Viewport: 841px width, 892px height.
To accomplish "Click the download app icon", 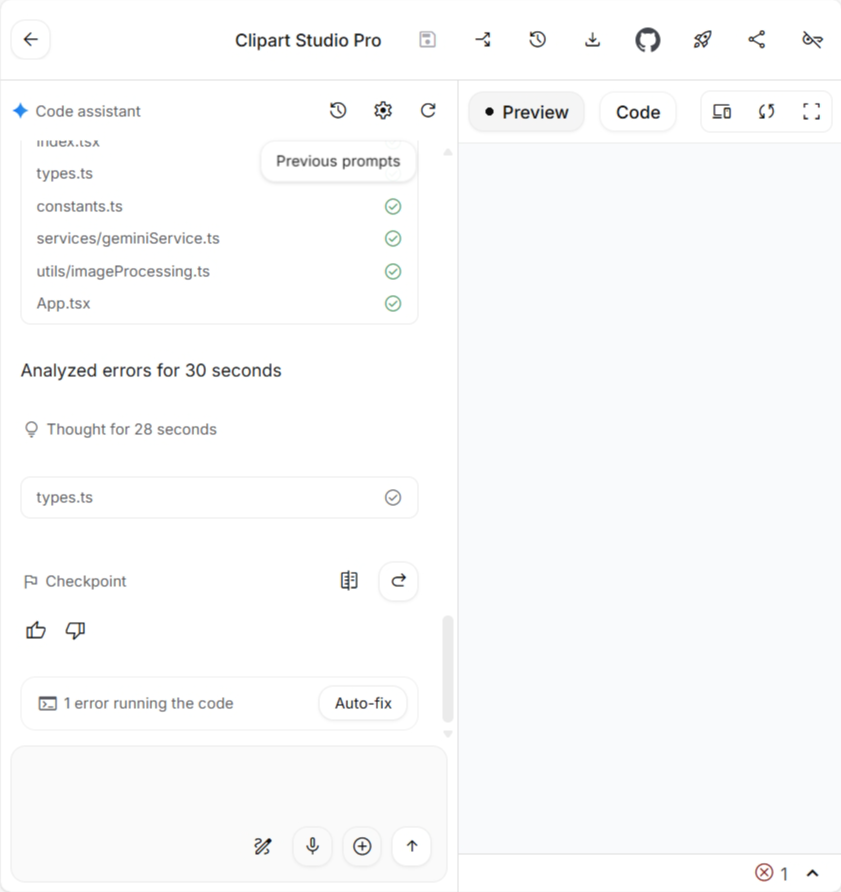I will click(x=592, y=40).
